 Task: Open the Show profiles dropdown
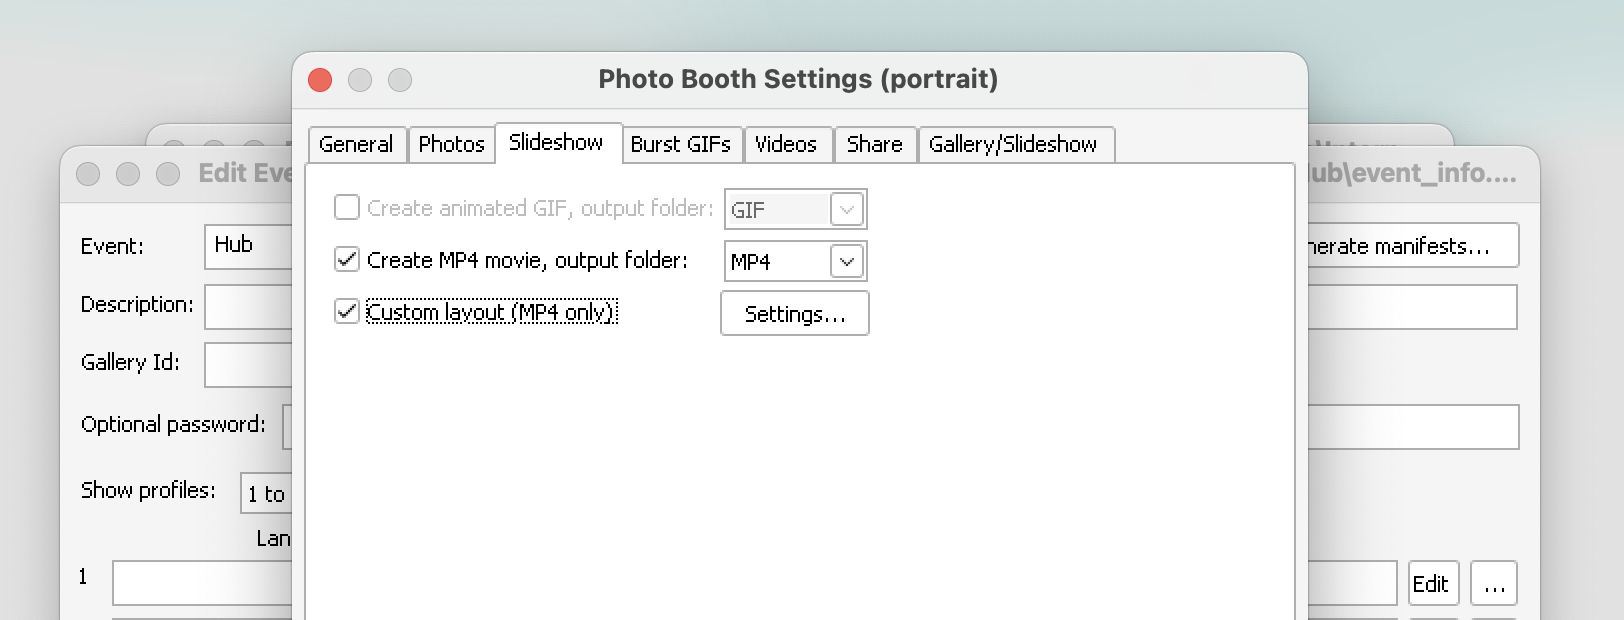(267, 493)
